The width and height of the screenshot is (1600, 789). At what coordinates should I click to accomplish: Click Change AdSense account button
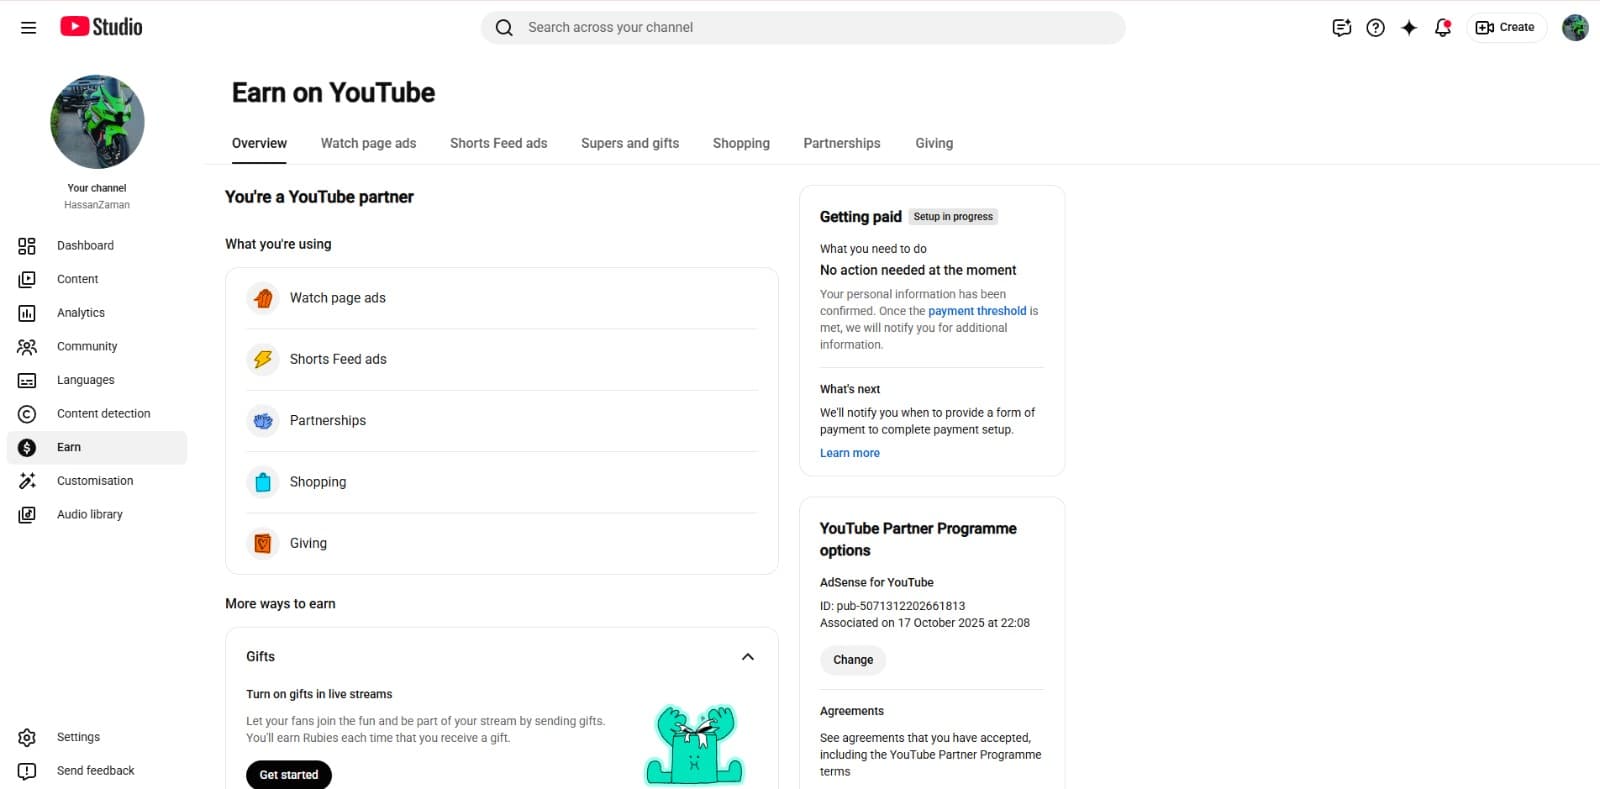(x=853, y=660)
